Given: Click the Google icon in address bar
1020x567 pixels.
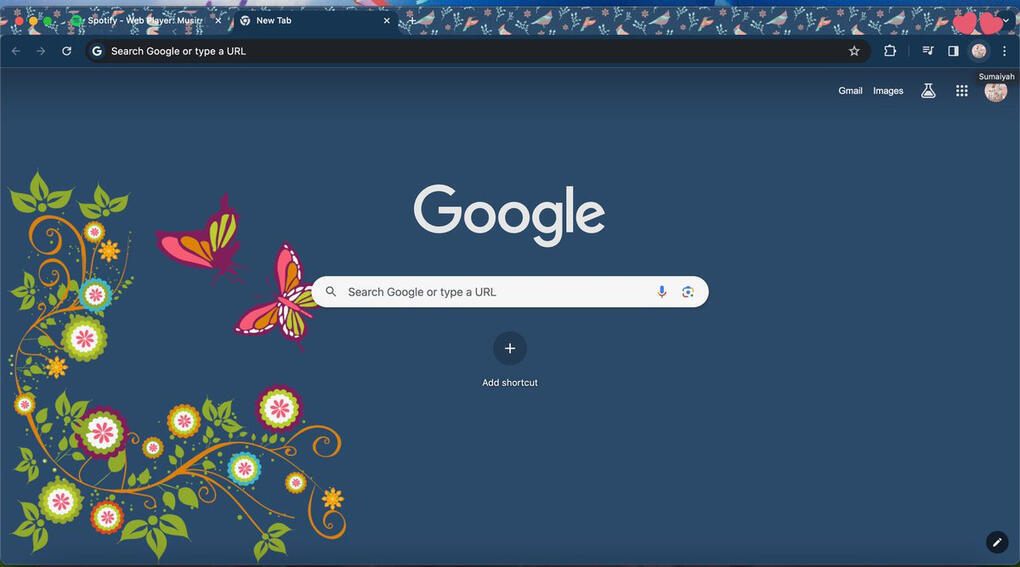Looking at the screenshot, I should [97, 51].
